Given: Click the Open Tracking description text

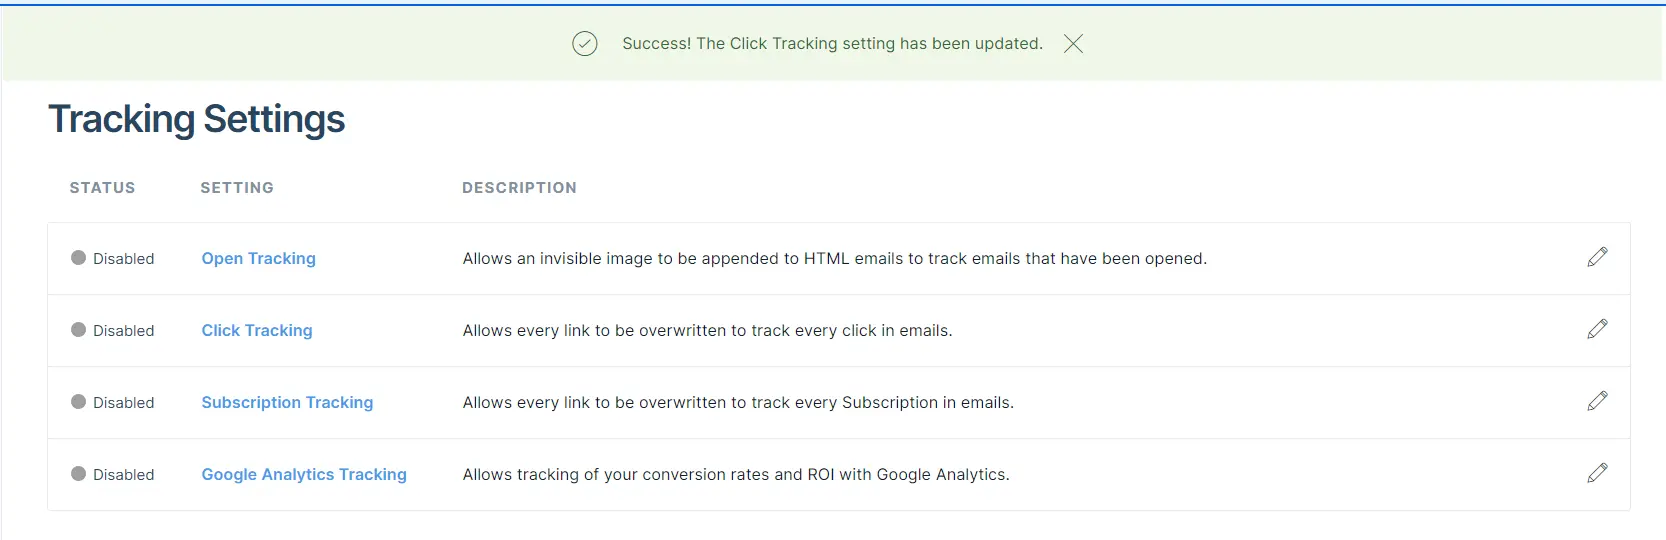Looking at the screenshot, I should click(x=834, y=258).
